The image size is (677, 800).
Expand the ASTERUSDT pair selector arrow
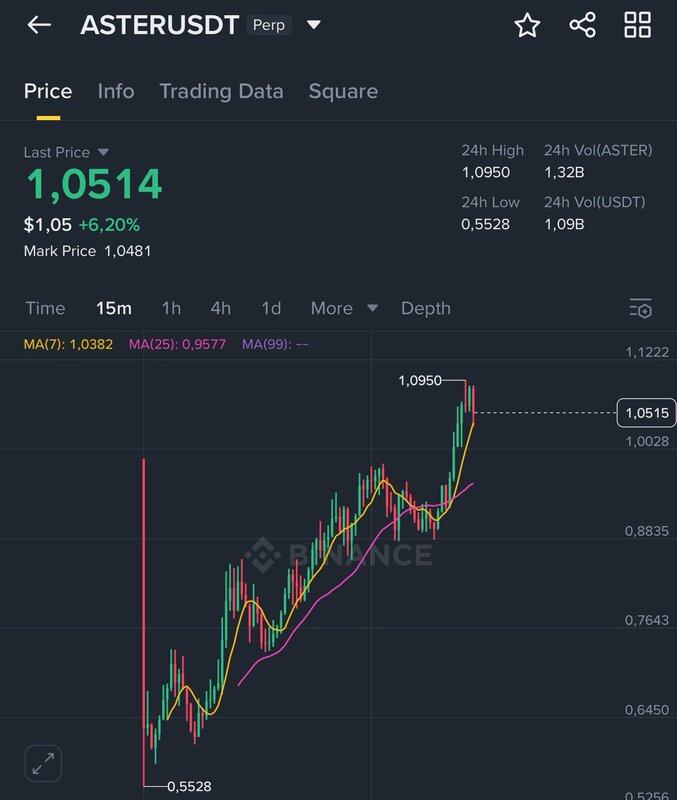pyautogui.click(x=314, y=24)
